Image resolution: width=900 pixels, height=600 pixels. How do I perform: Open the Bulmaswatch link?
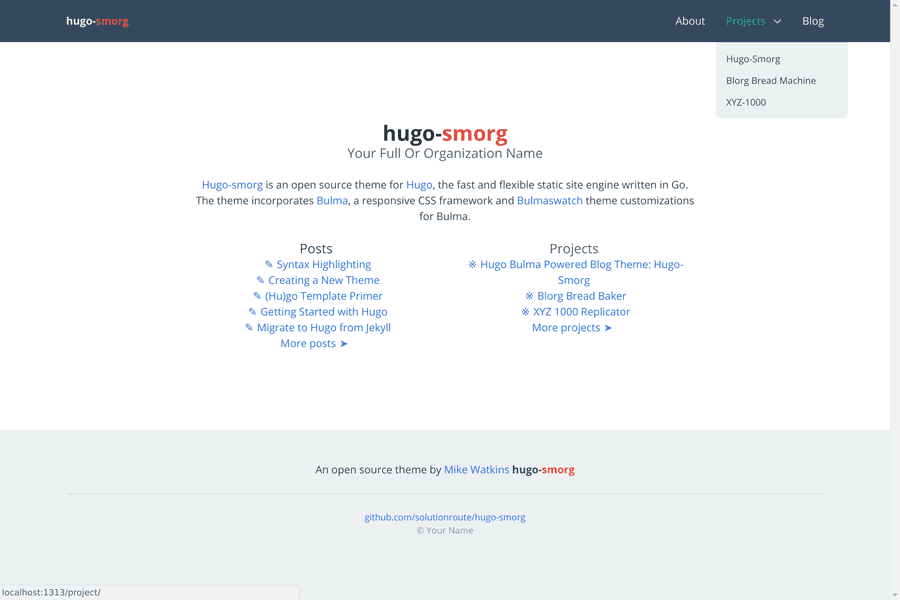pos(549,200)
